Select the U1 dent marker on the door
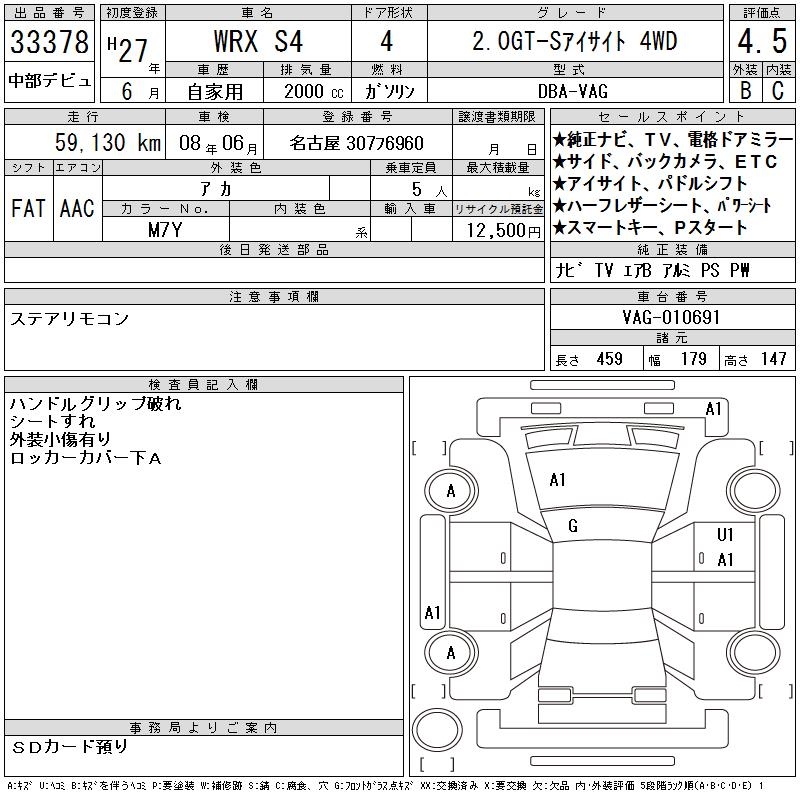The height and width of the screenshot is (800, 800). (x=725, y=535)
